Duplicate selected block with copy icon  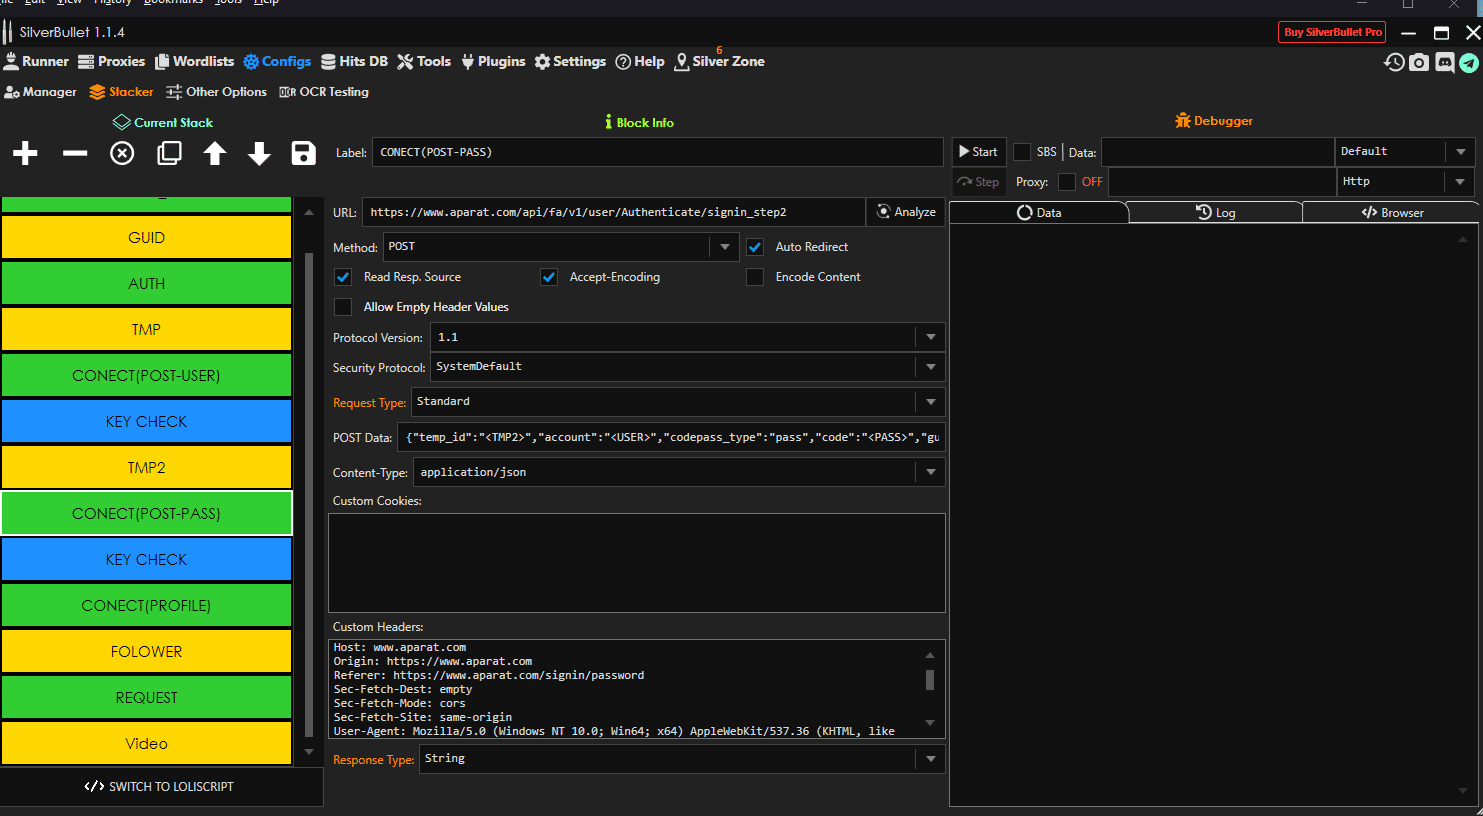point(169,153)
